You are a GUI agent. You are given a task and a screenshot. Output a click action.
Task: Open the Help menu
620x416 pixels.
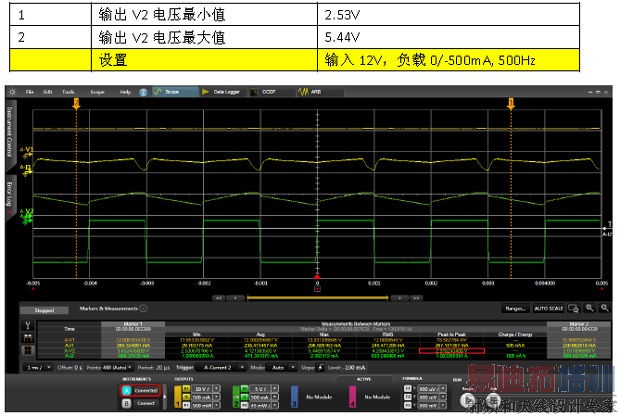tap(125, 92)
